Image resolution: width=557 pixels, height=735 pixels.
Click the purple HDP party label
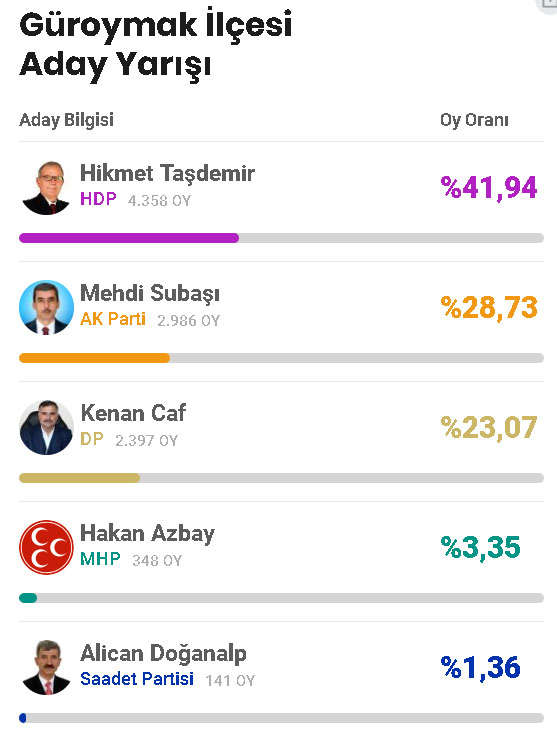tap(98, 199)
